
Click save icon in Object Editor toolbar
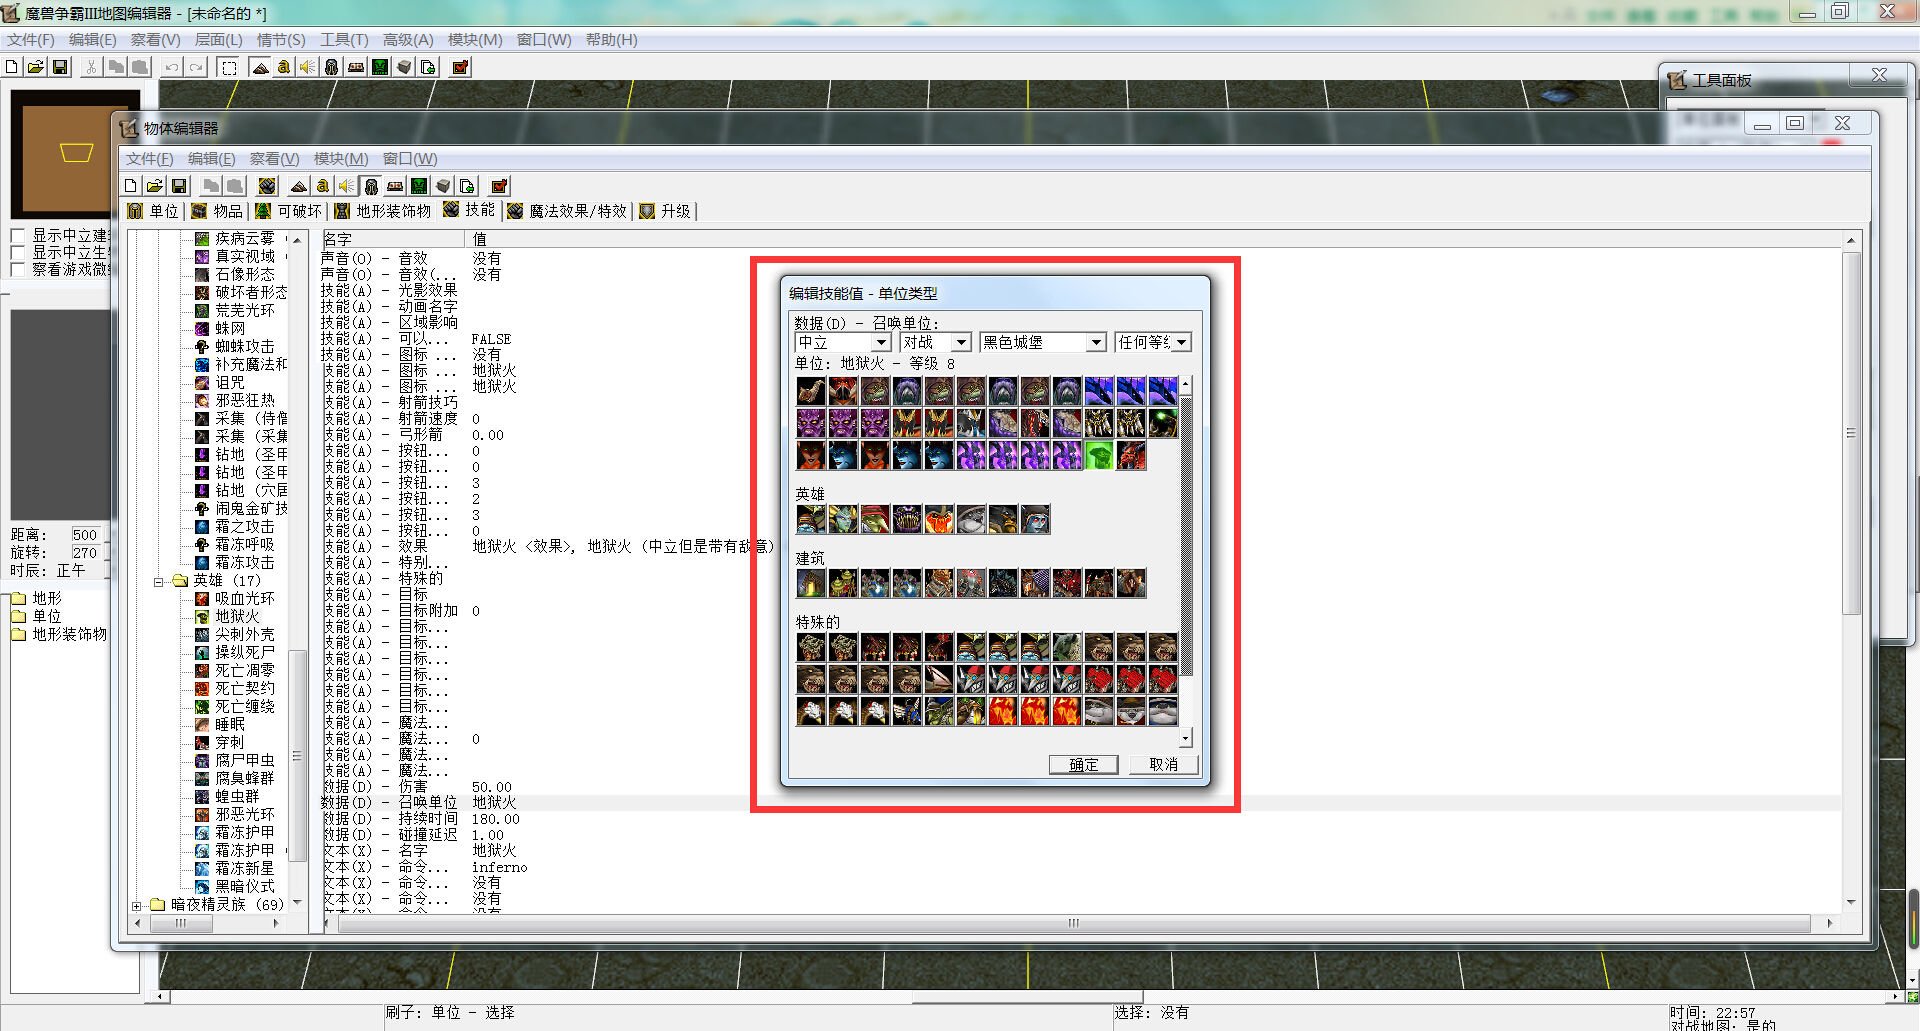click(x=179, y=186)
